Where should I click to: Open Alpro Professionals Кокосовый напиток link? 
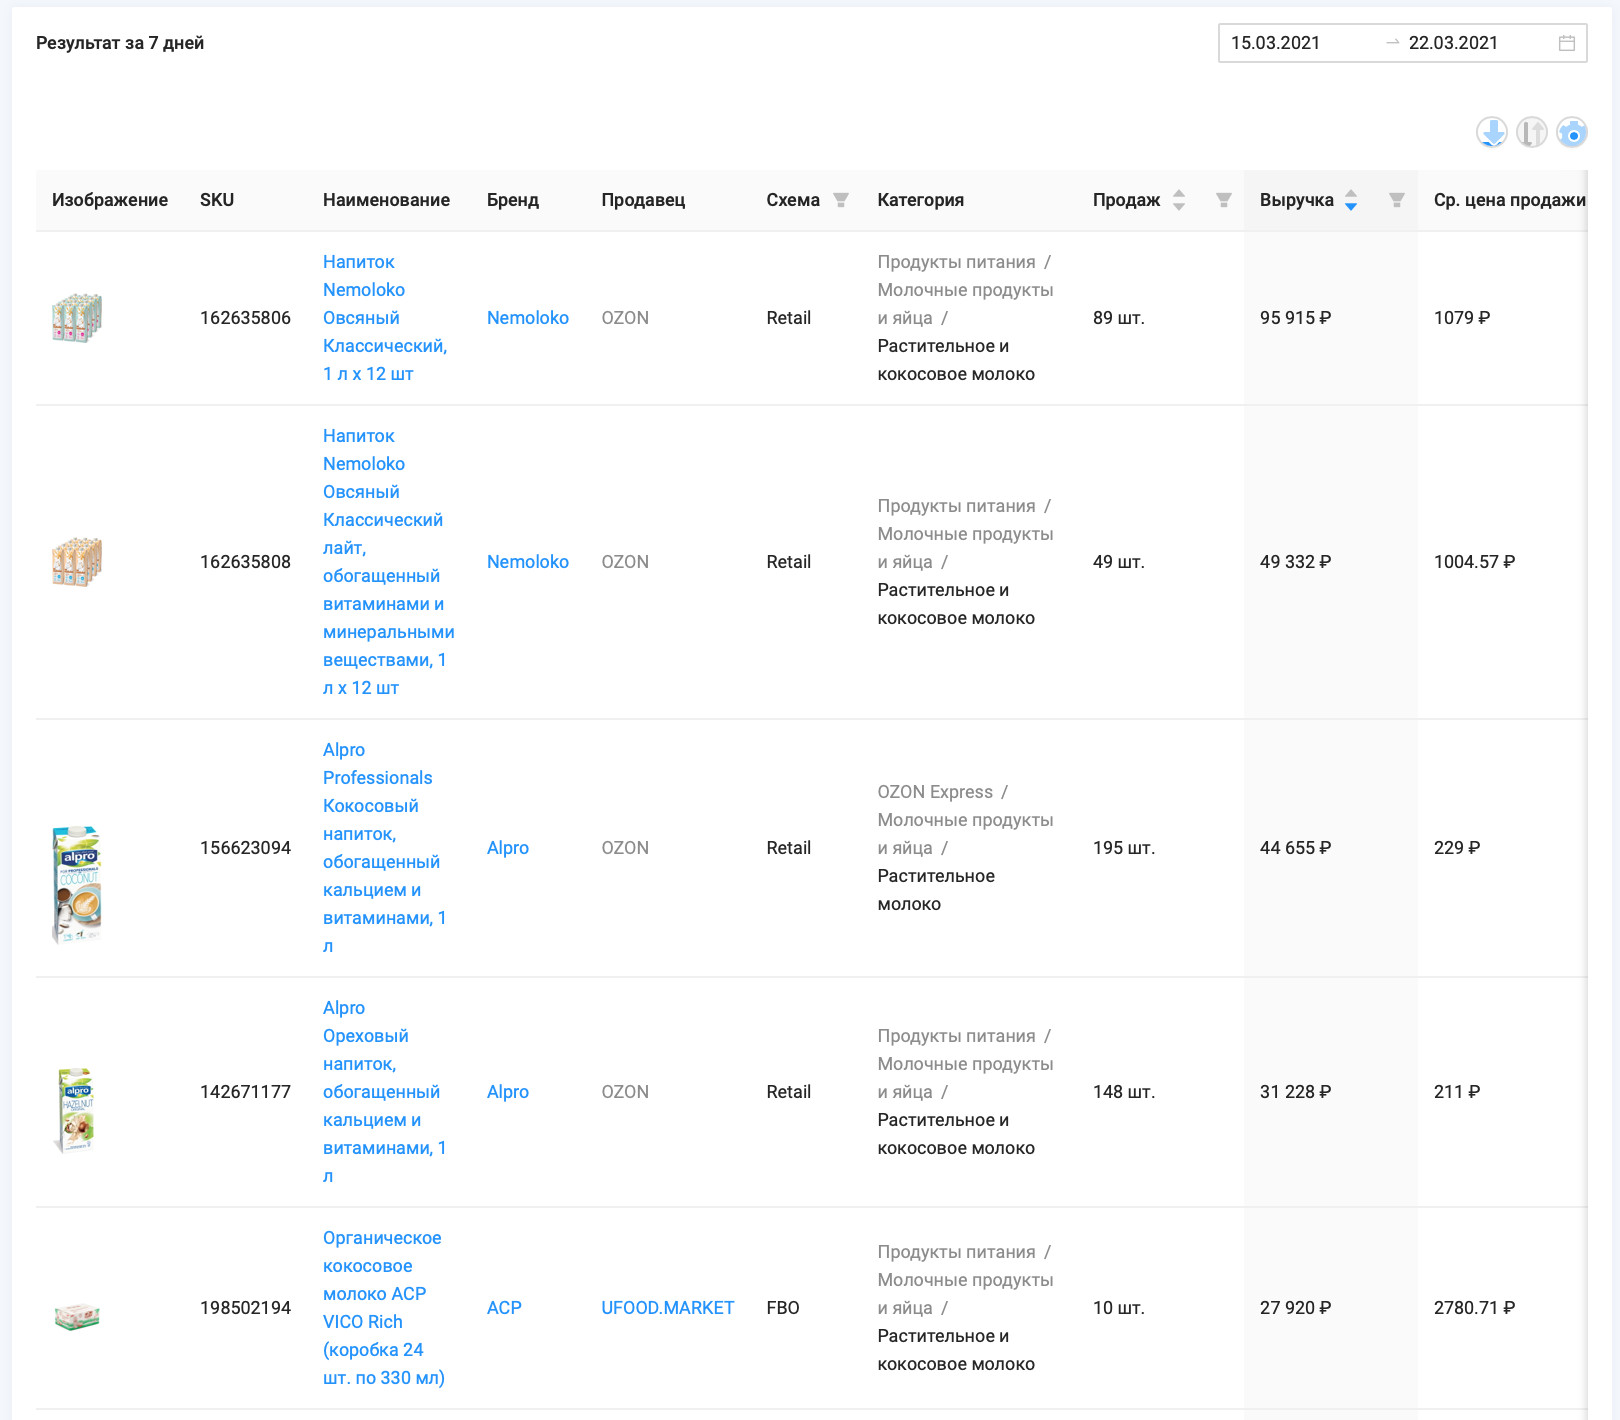385,848
